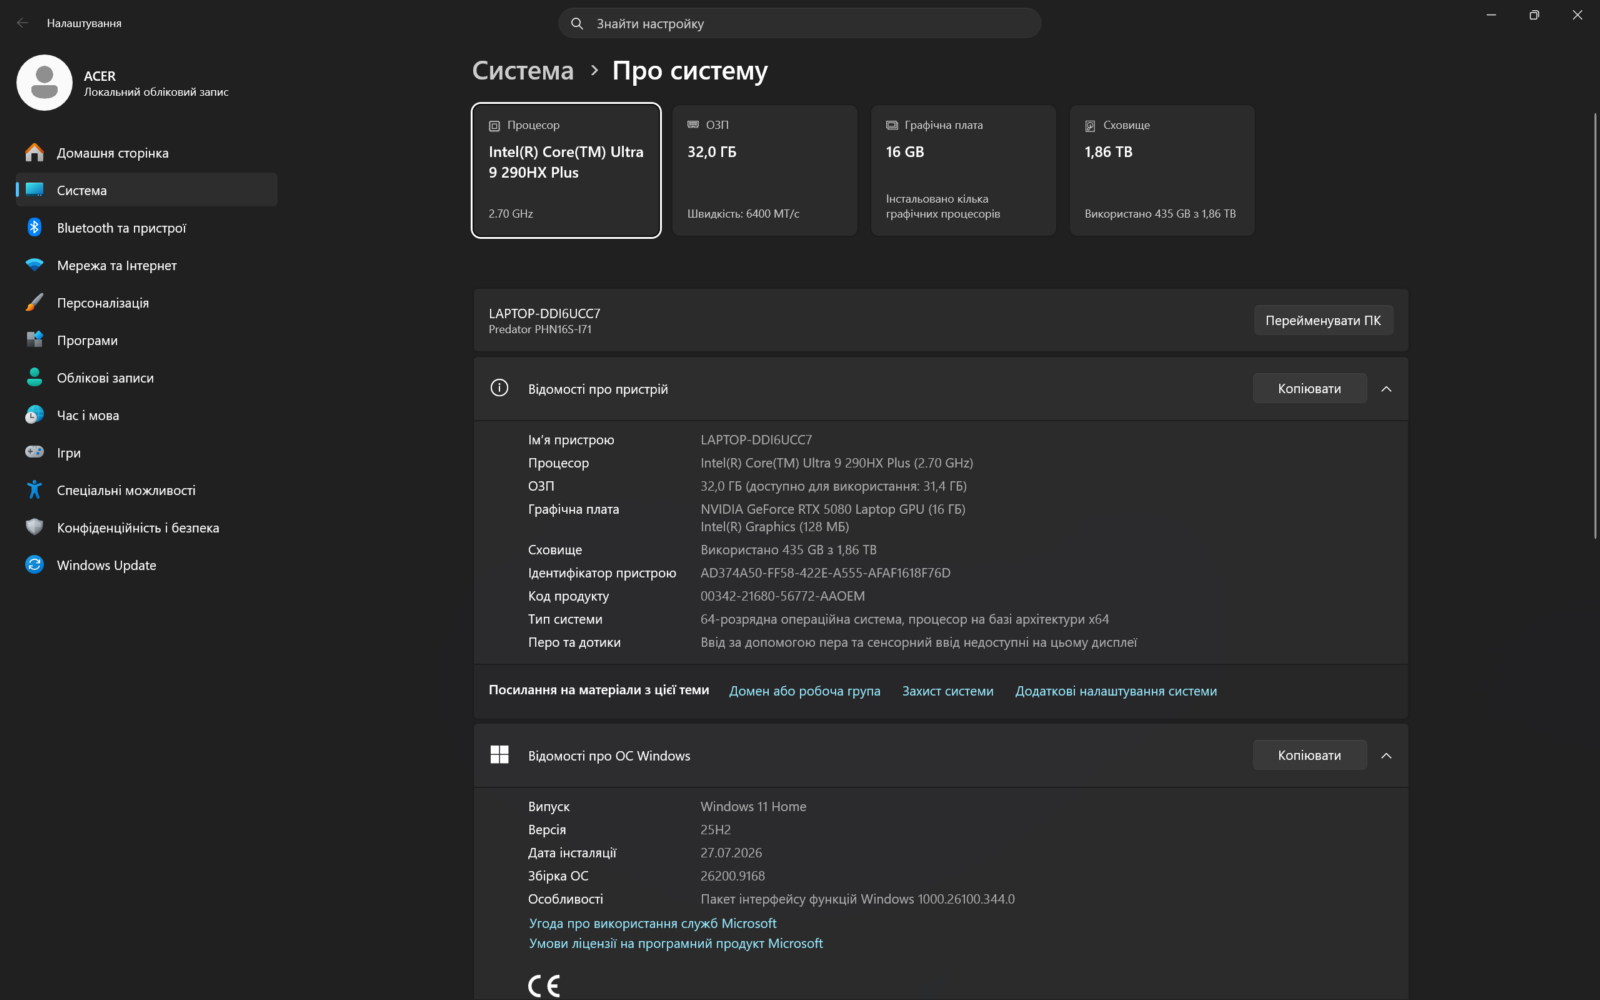Open Конфіденційність і безпека settings
Image resolution: width=1600 pixels, height=1000 pixels.
click(x=146, y=528)
